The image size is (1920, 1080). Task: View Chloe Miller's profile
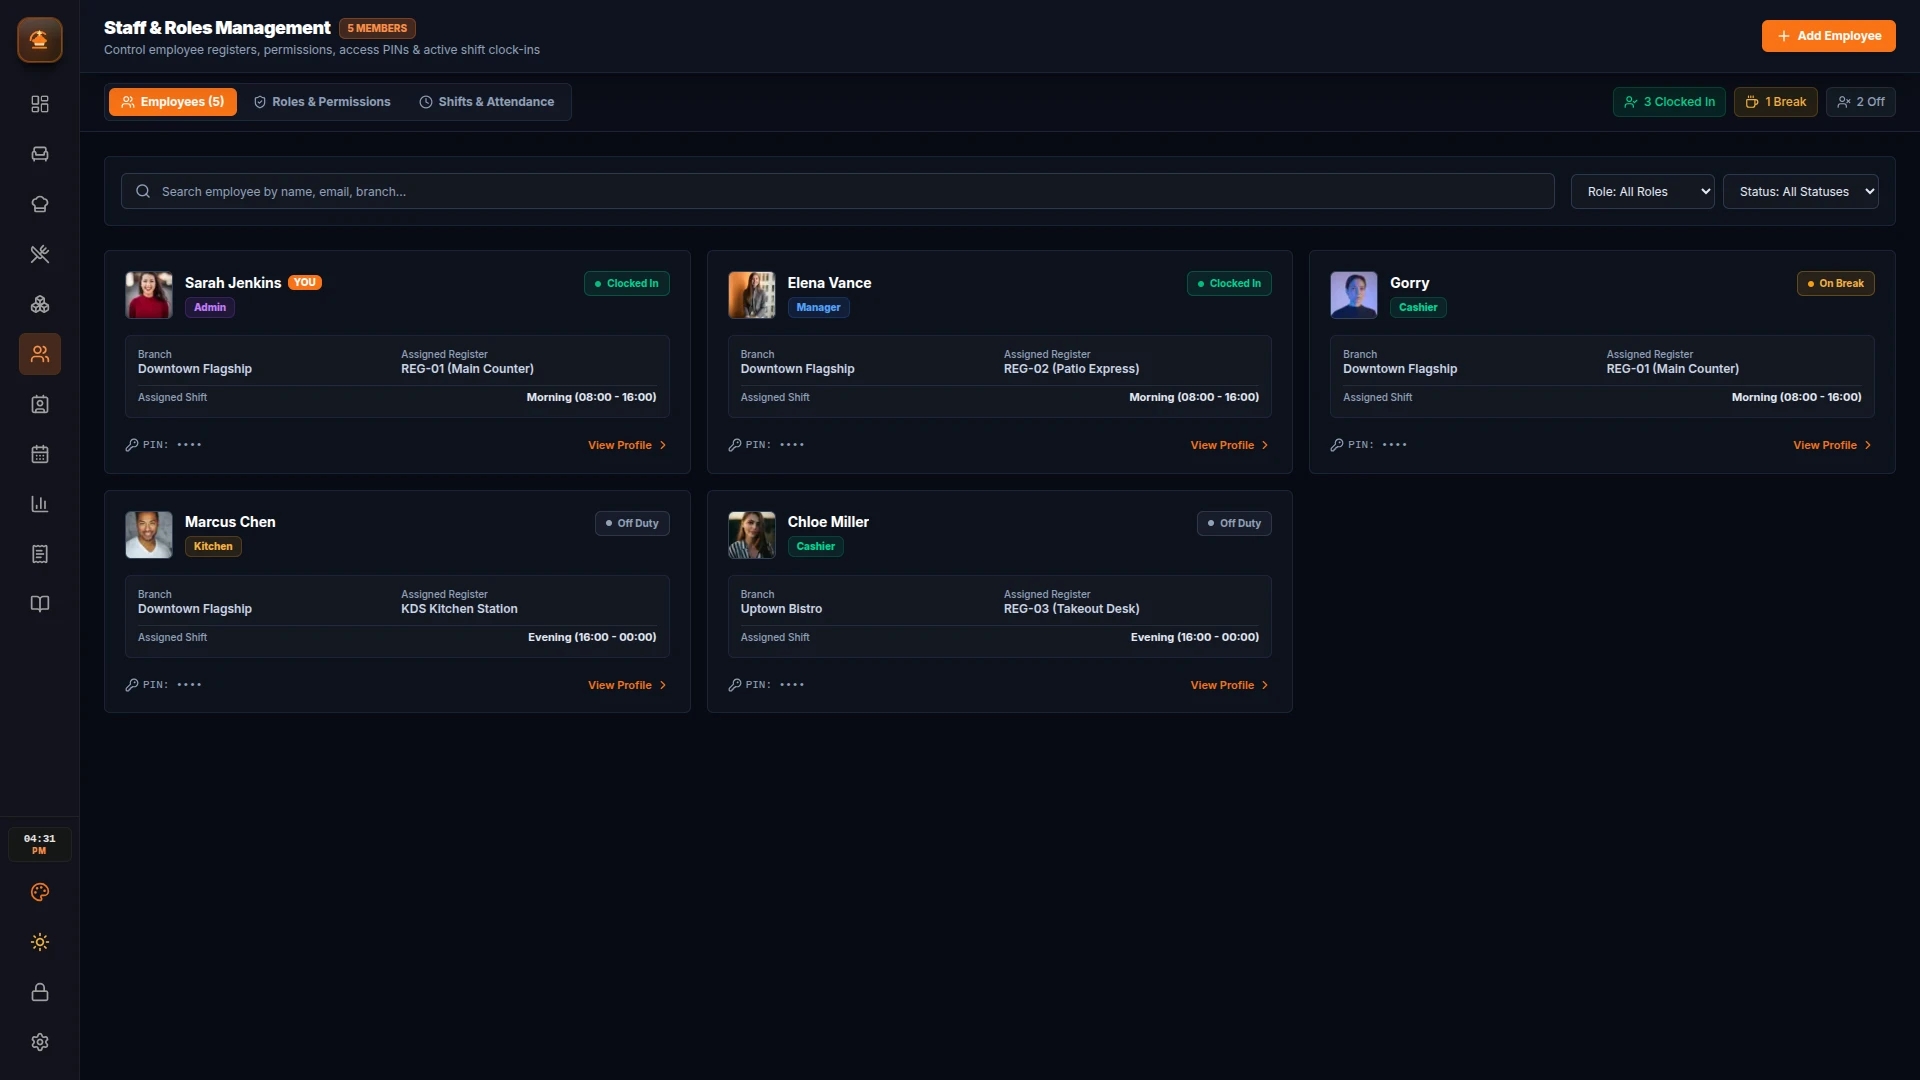tap(1229, 685)
